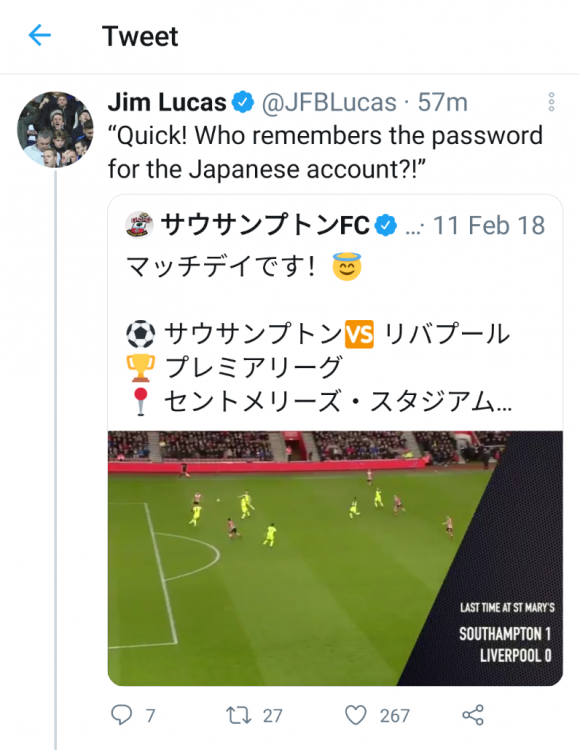Viewport: 580px width, 750px height.
Task: Open the 57m timestamp
Action: (443, 102)
